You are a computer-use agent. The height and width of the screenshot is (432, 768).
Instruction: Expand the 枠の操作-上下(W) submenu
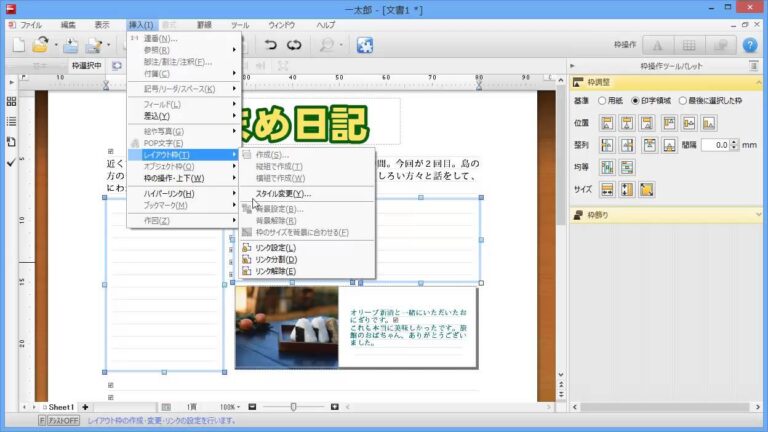tap(184, 178)
